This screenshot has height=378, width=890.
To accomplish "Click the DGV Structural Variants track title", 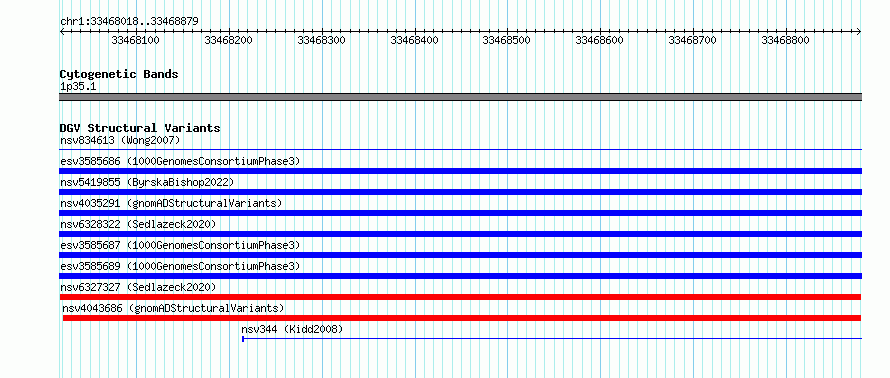I will pos(140,128).
